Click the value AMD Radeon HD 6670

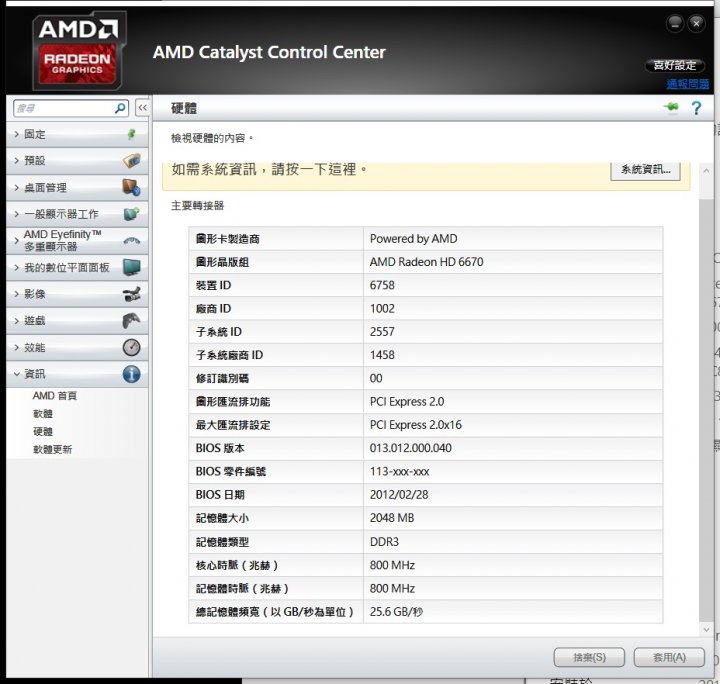point(427,262)
